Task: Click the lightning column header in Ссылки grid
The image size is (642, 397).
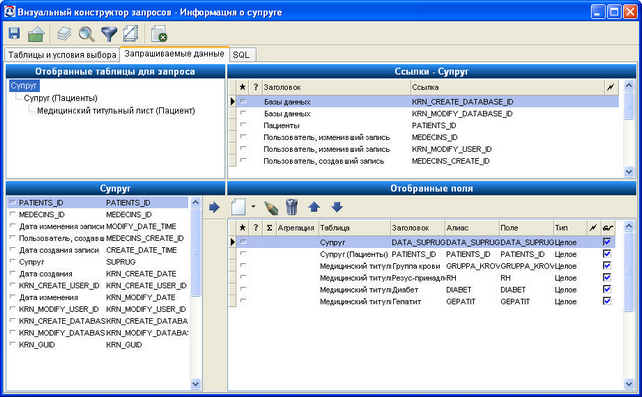Action: pyautogui.click(x=610, y=87)
